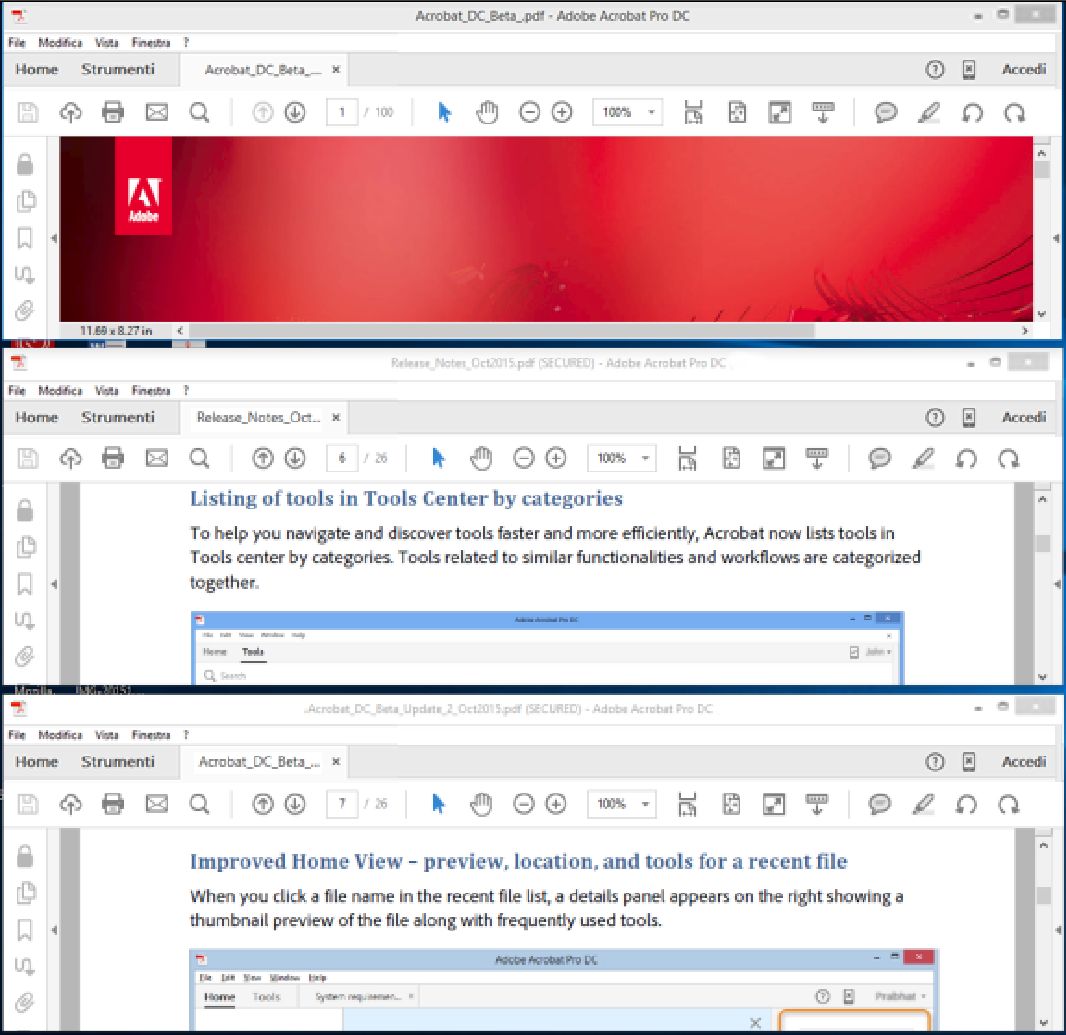Close Acrobat_DC_Beta document tab in top window
The width and height of the screenshot is (1066, 1035).
336,69
